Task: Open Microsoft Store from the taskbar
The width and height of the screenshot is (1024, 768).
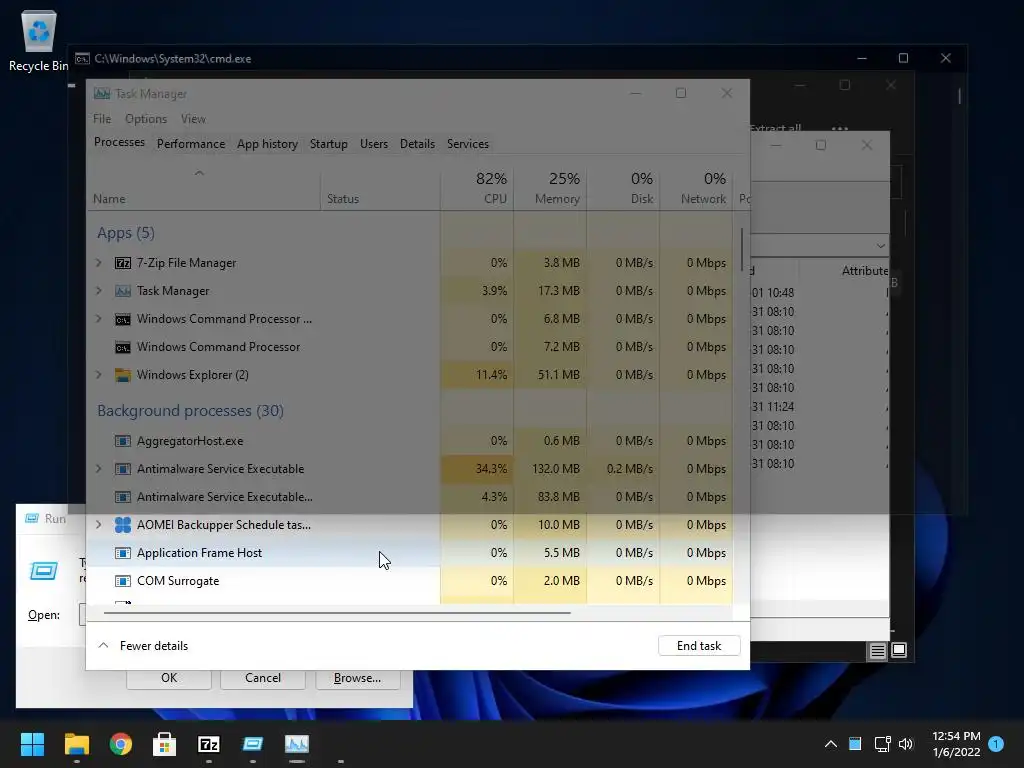Action: pos(165,744)
